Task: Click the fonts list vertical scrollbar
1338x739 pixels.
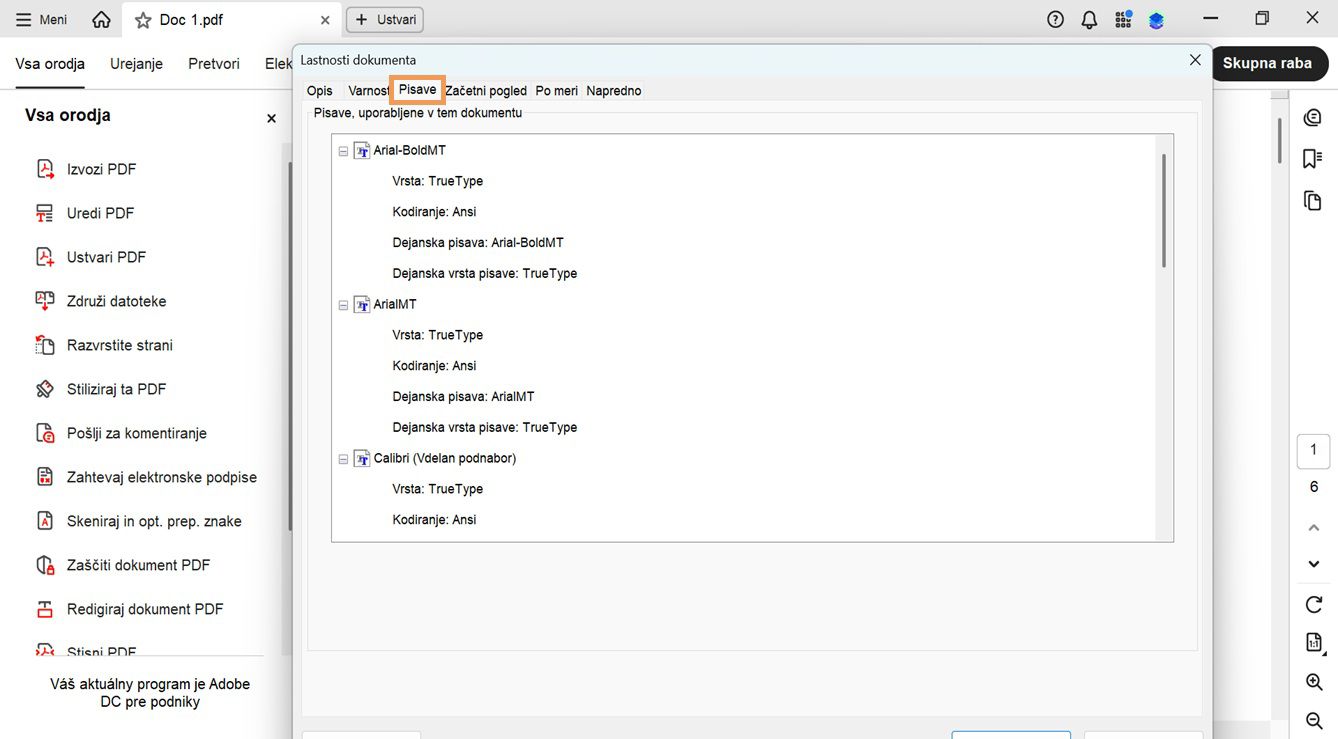Action: 1164,210
